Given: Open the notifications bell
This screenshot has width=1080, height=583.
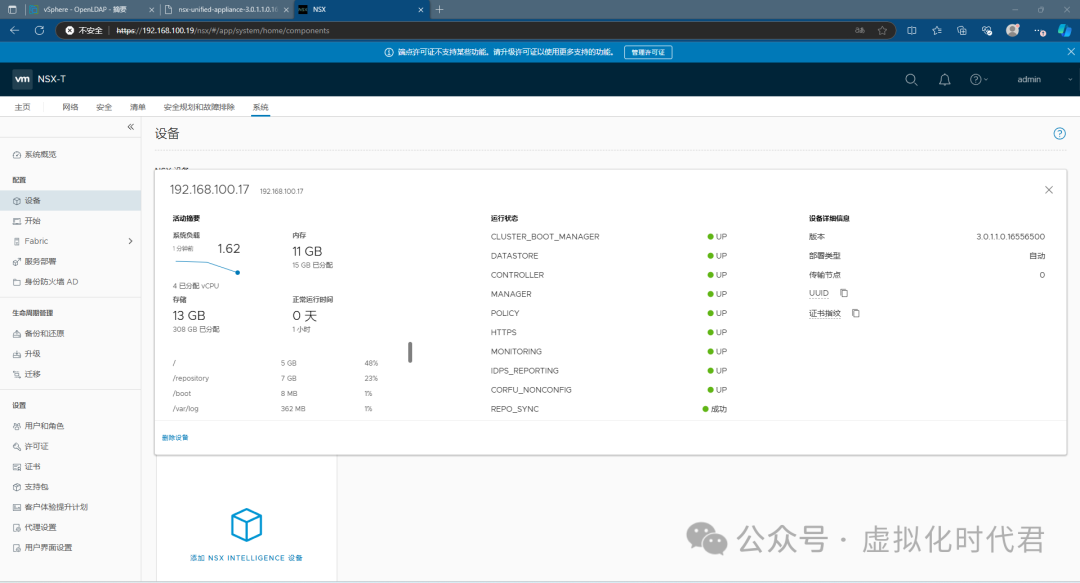Looking at the screenshot, I should point(944,80).
